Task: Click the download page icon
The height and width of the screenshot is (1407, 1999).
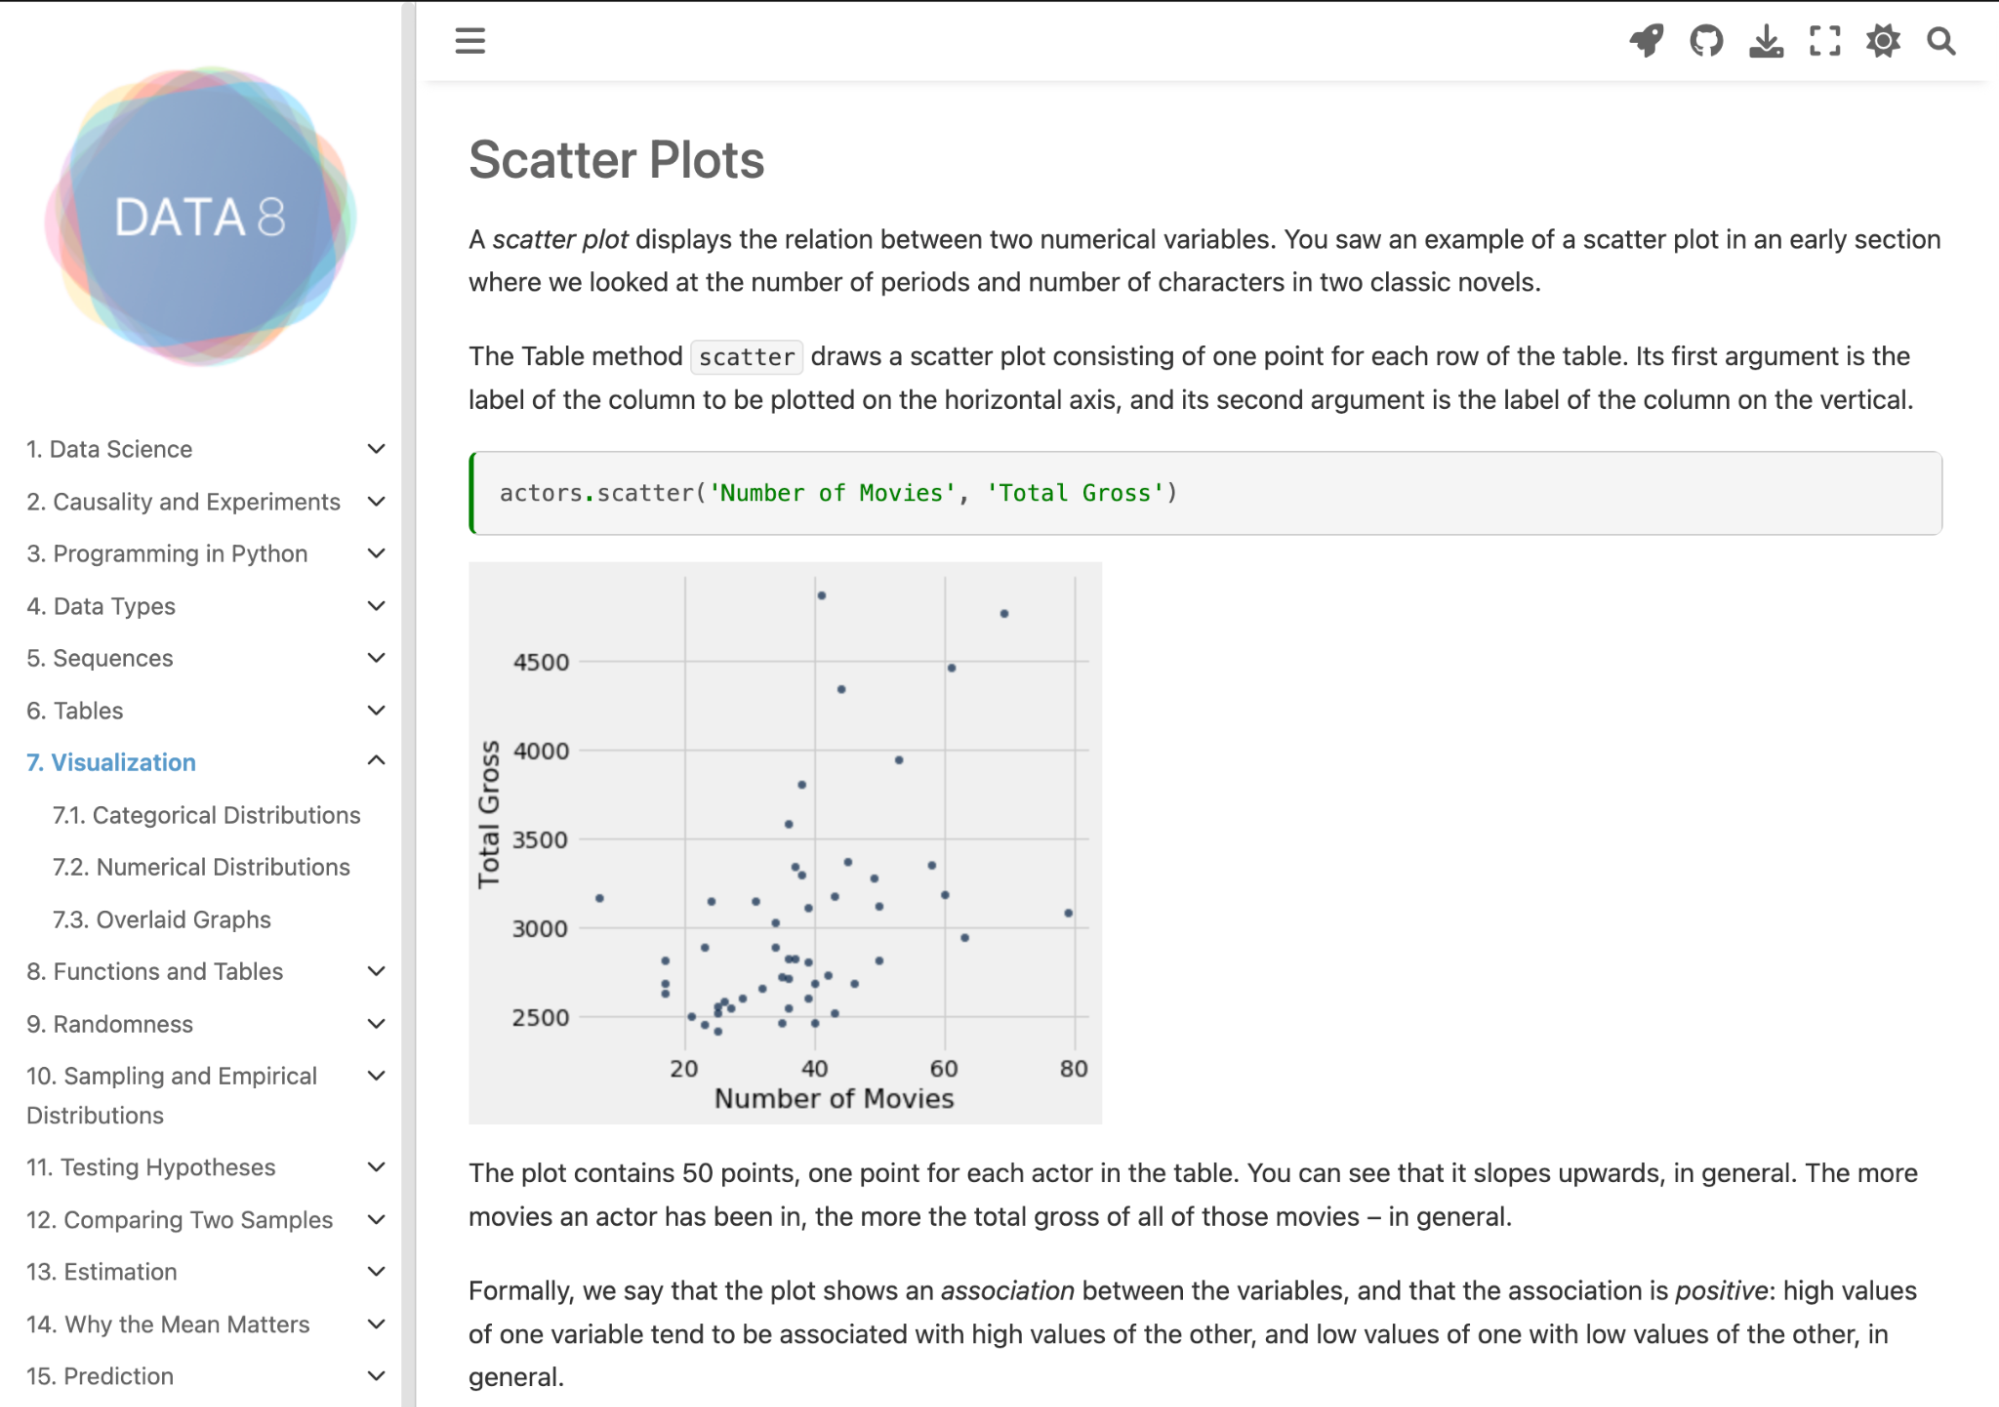Action: click(1766, 41)
